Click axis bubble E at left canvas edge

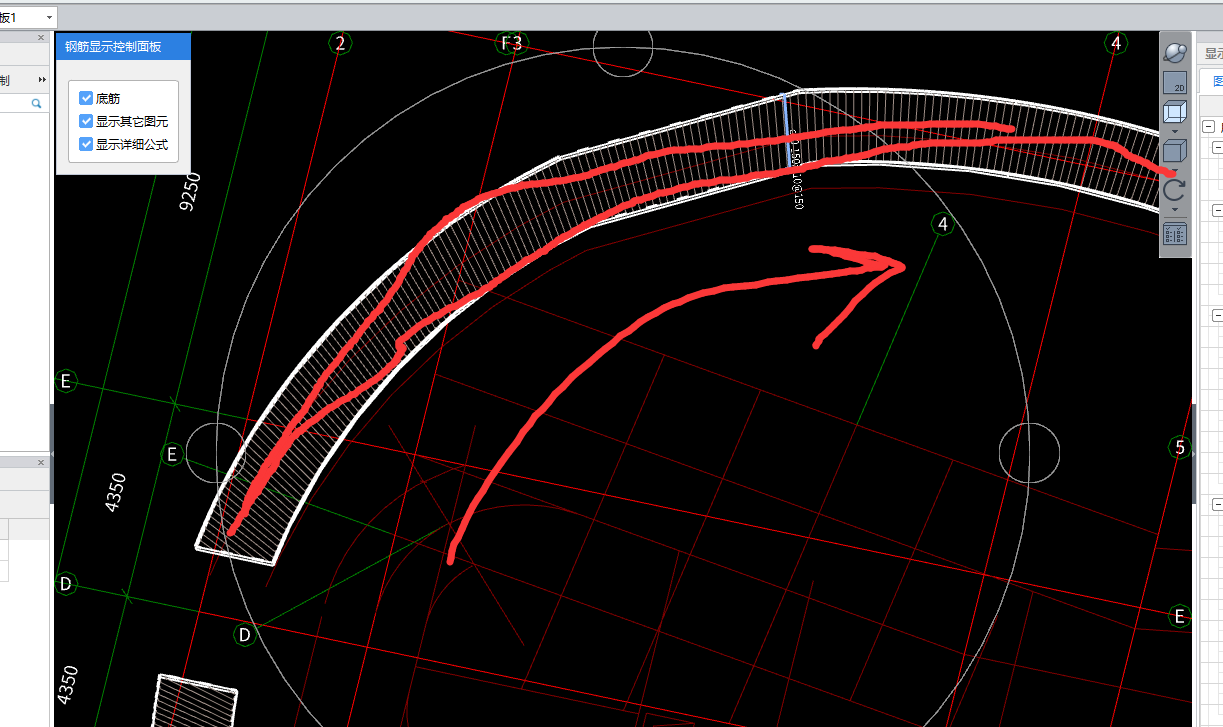click(x=66, y=381)
